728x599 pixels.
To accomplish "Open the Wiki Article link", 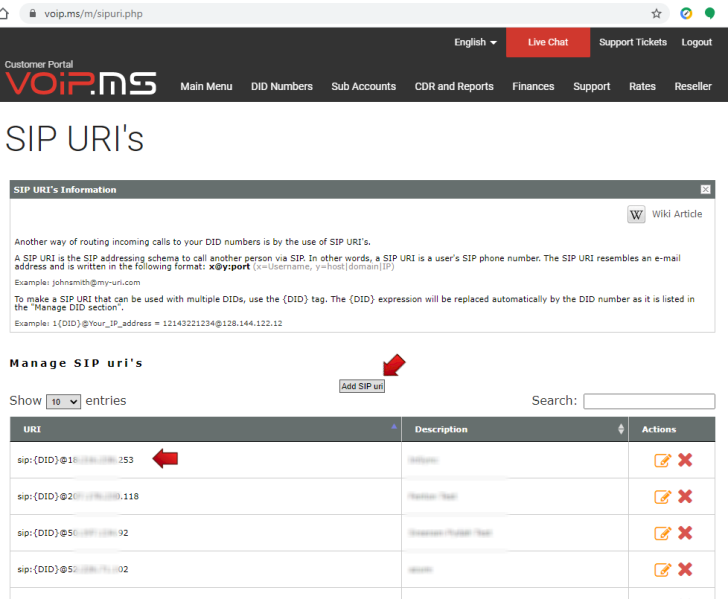I will pyautogui.click(x=677, y=214).
